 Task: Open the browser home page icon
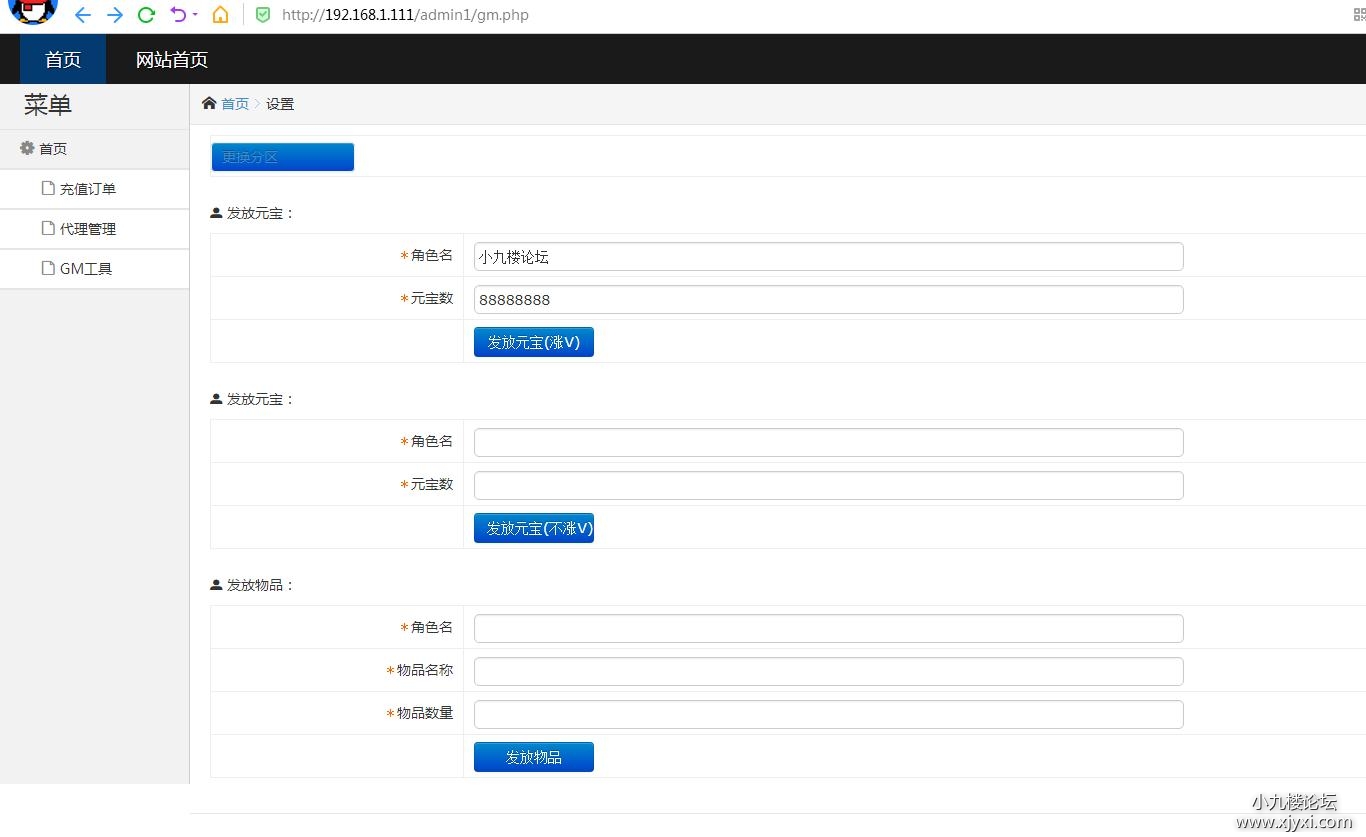tap(220, 15)
